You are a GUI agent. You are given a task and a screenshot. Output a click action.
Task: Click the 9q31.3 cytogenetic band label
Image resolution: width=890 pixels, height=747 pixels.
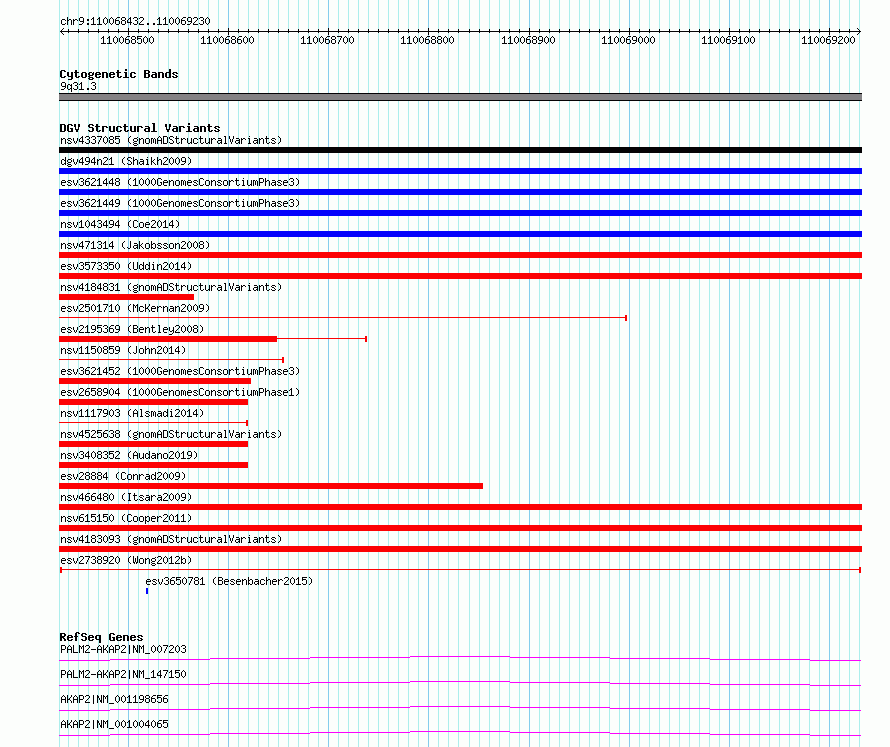tap(78, 87)
